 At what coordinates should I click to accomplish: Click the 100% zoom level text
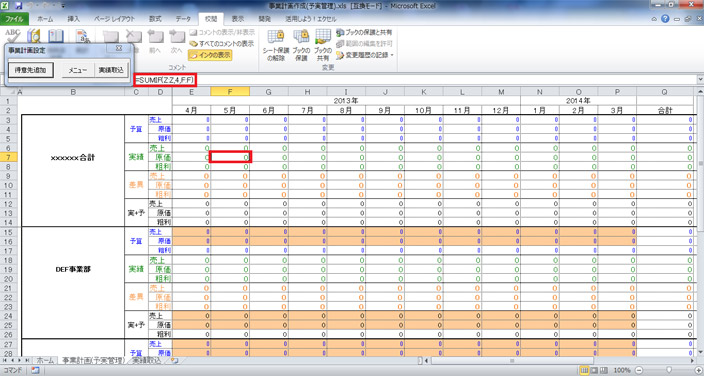pos(622,371)
